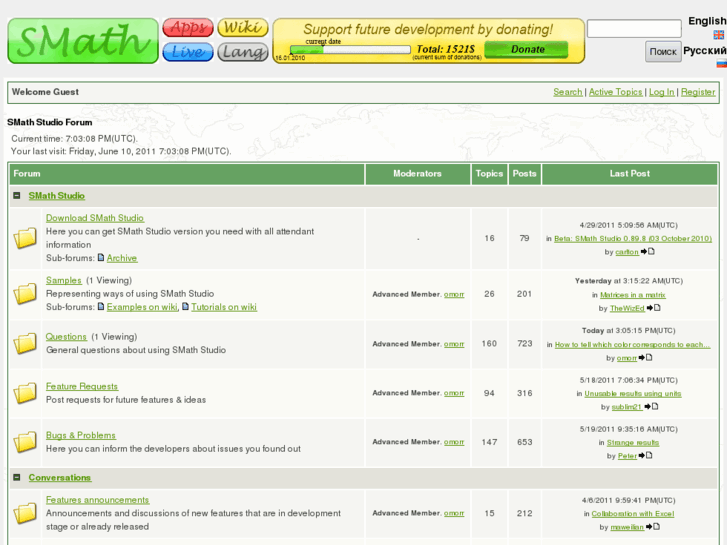Screen dimensions: 727x545
Task: Click the SMath logo
Action: (x=83, y=41)
